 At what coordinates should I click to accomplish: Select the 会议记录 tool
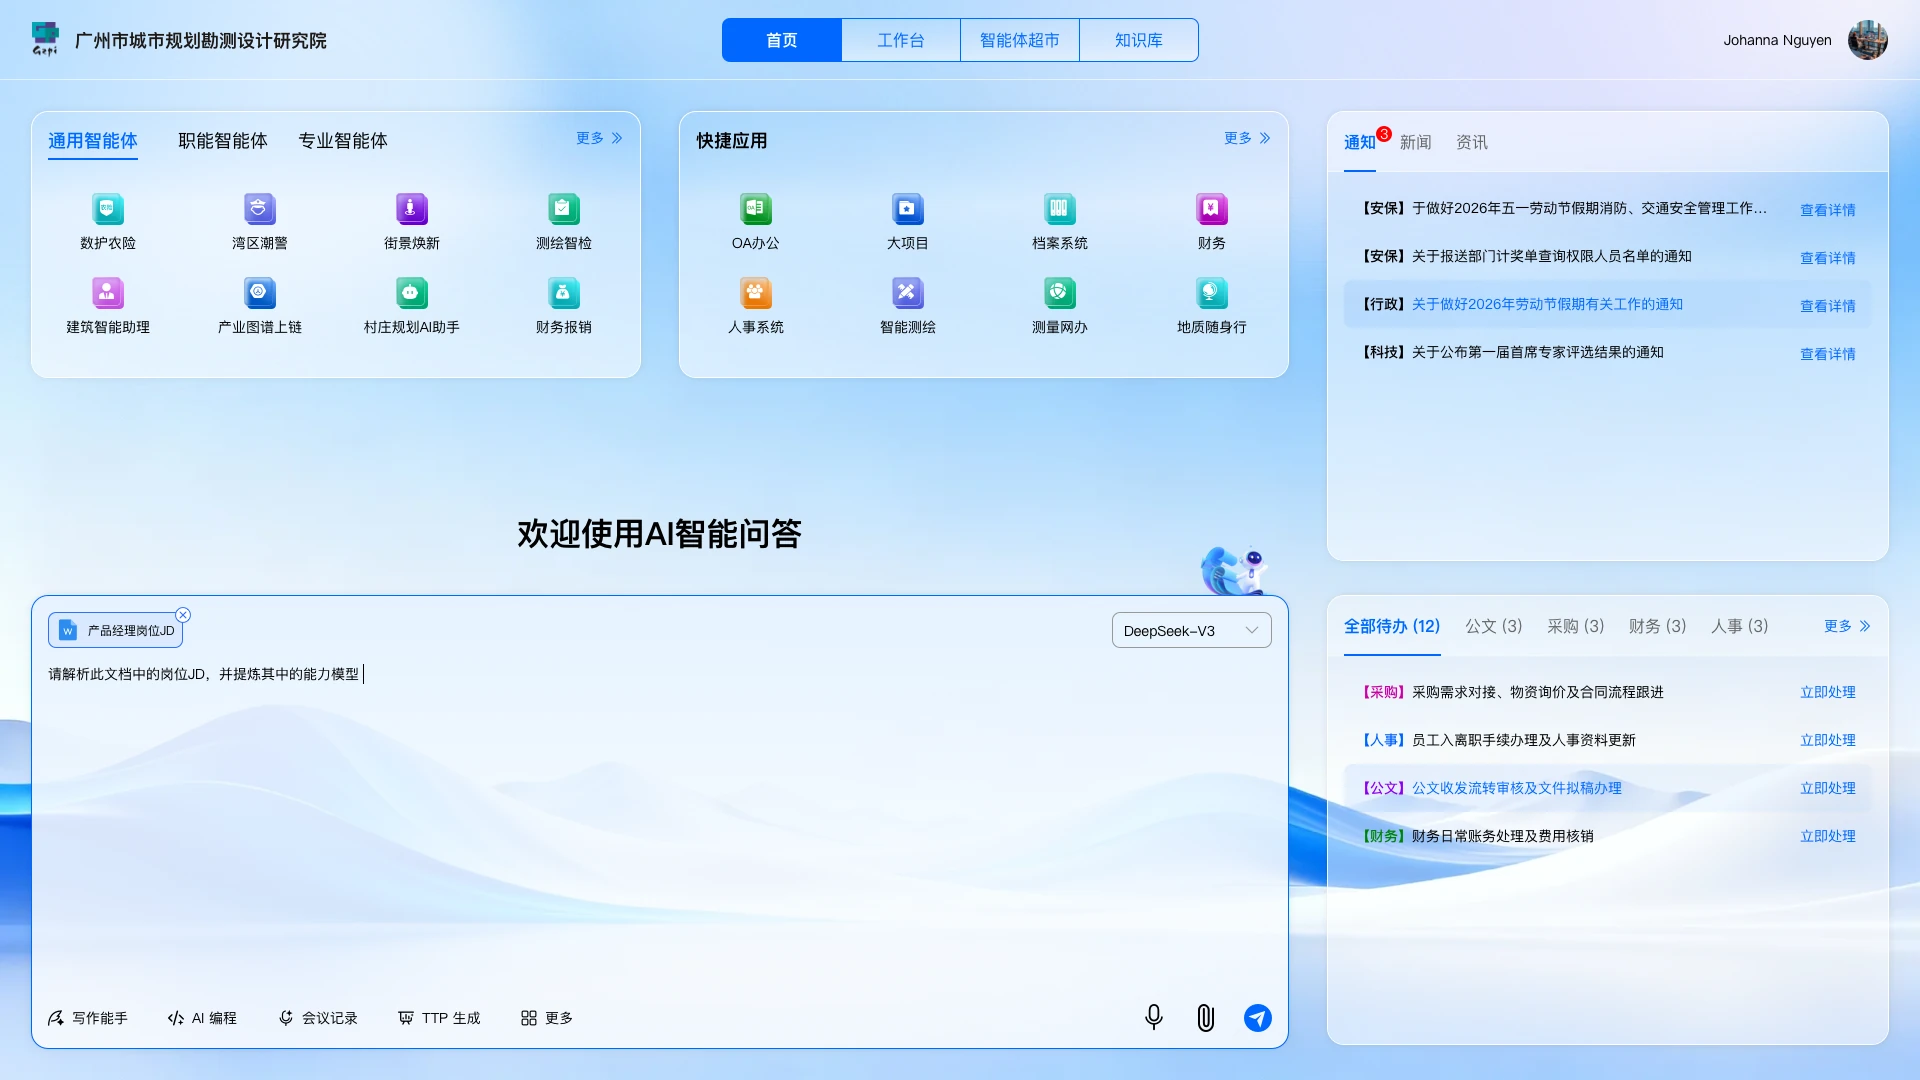click(x=318, y=1018)
